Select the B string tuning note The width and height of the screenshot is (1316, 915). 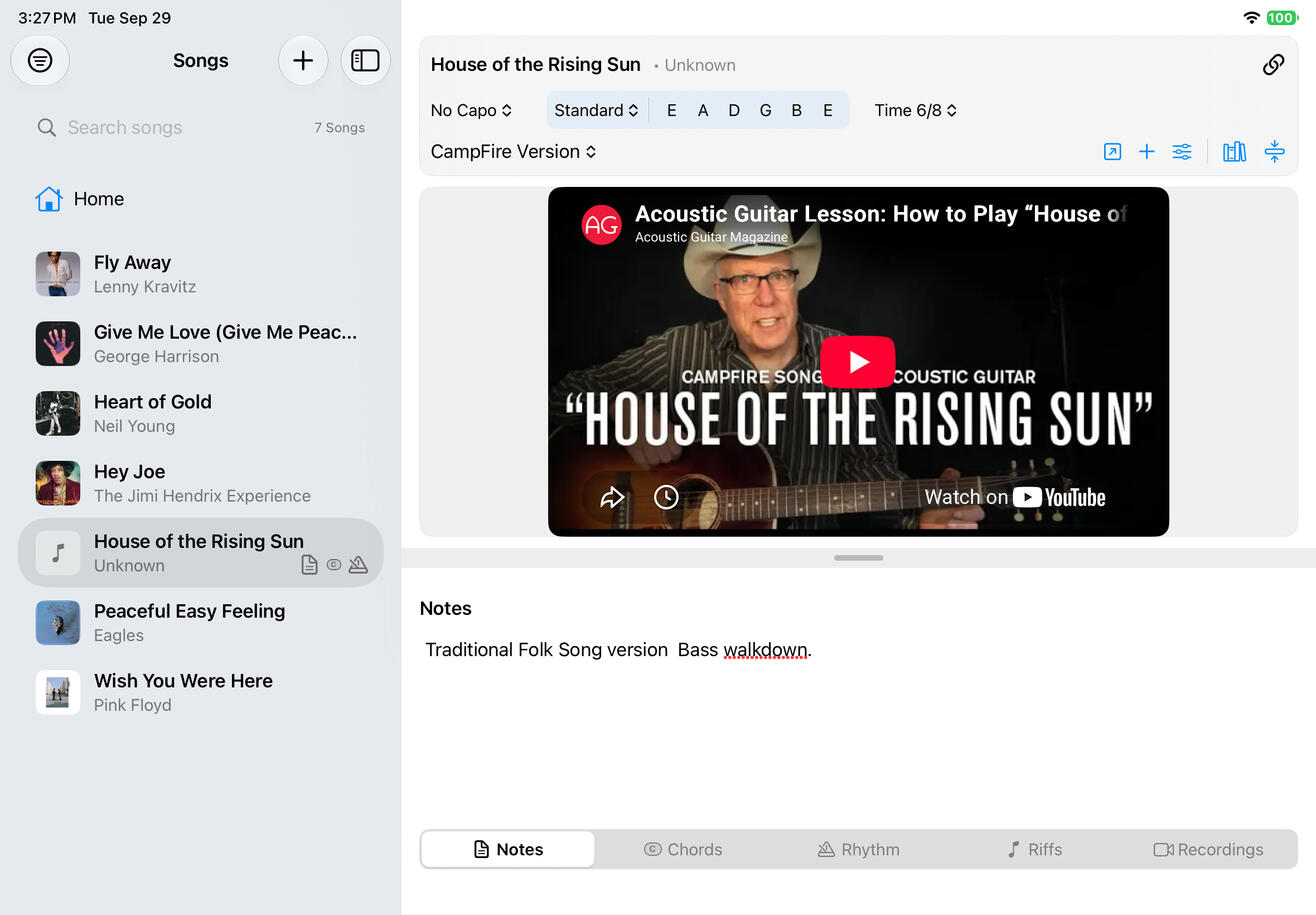797,110
